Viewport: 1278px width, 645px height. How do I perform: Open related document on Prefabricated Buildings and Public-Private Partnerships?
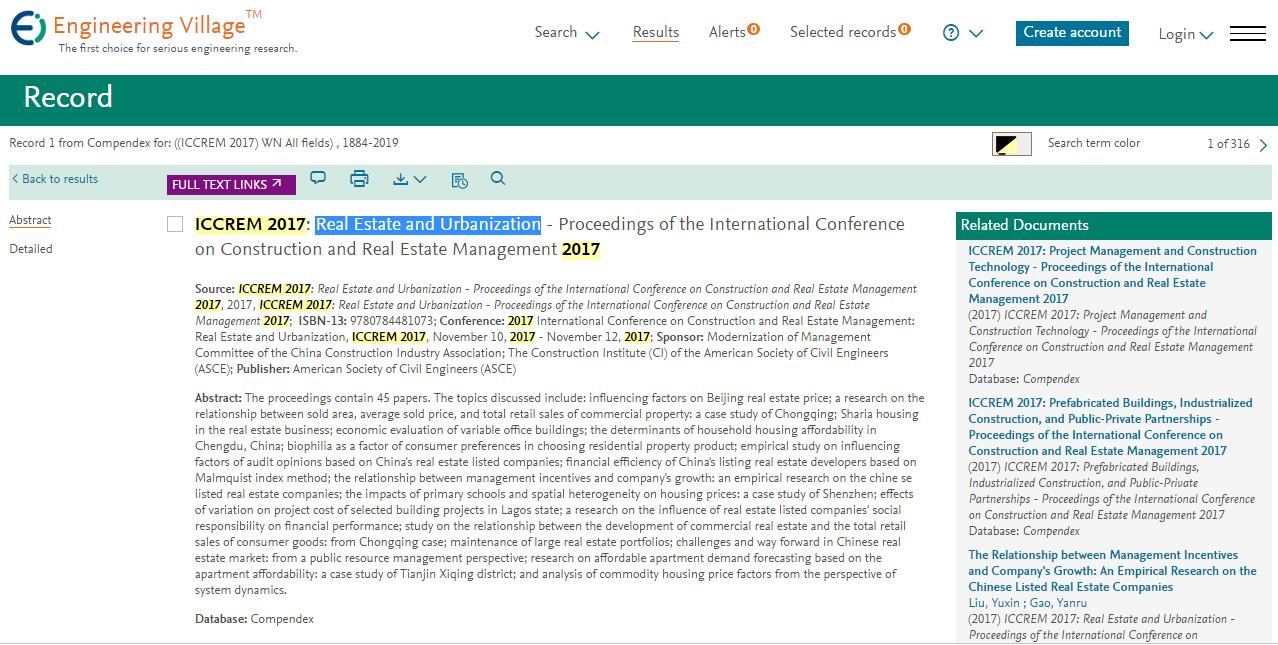(x=1110, y=427)
